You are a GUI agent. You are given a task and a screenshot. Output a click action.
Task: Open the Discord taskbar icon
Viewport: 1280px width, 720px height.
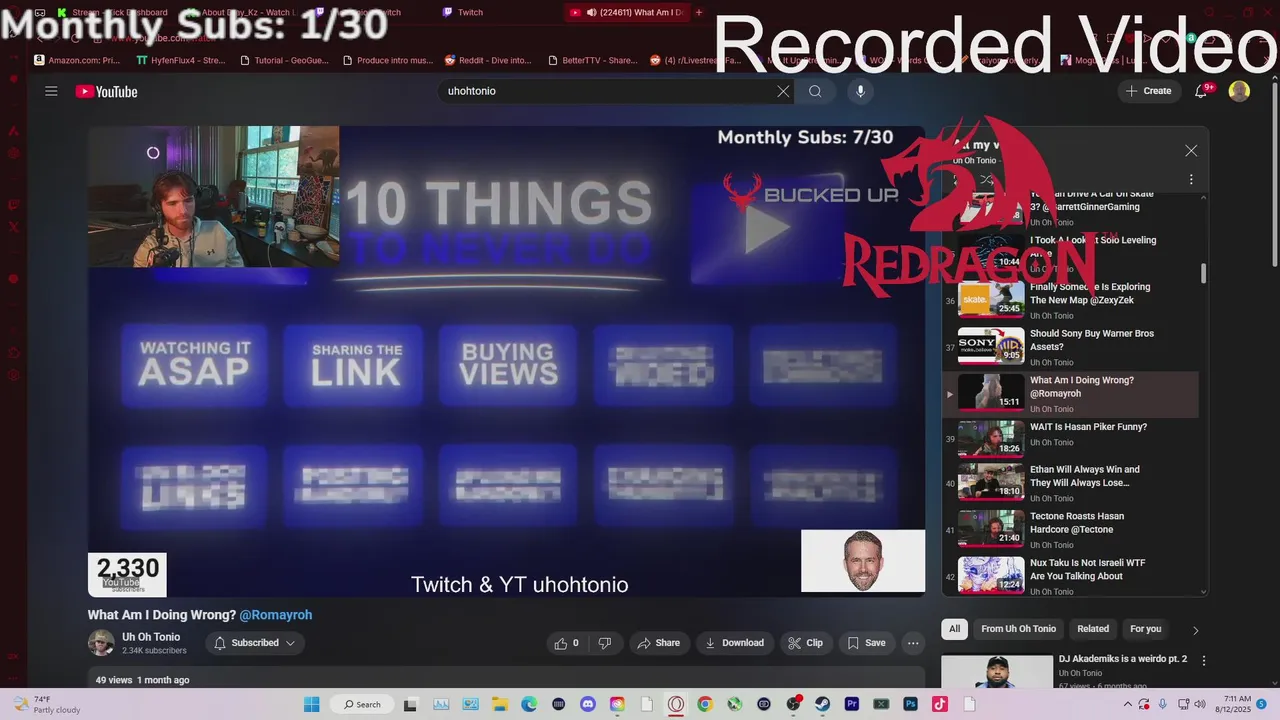[587, 704]
